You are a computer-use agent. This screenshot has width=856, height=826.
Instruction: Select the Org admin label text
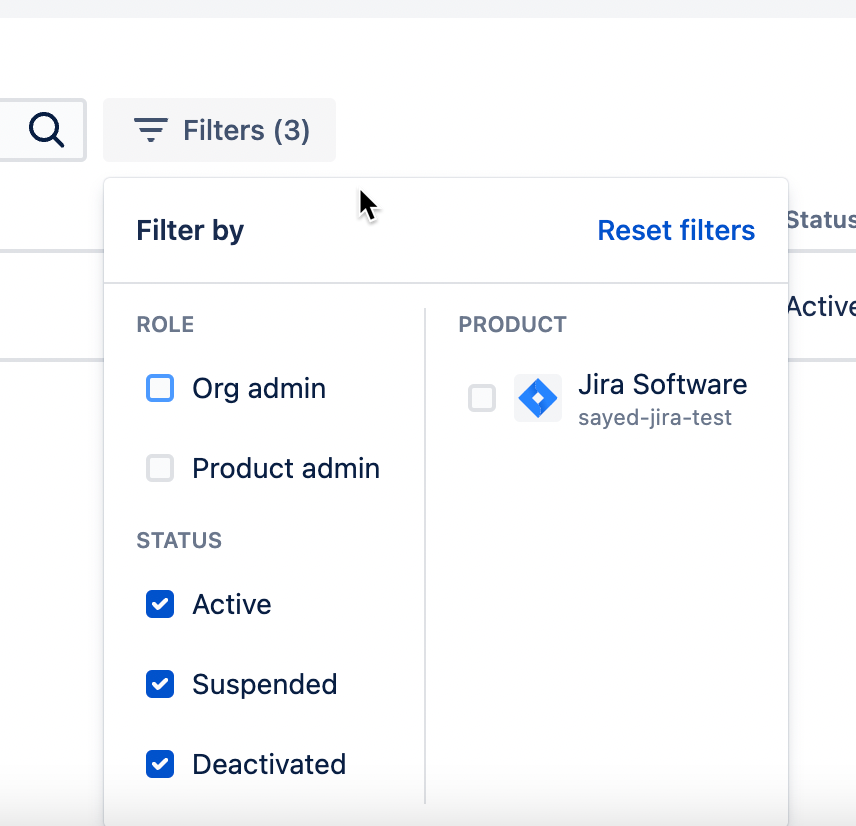(x=259, y=388)
